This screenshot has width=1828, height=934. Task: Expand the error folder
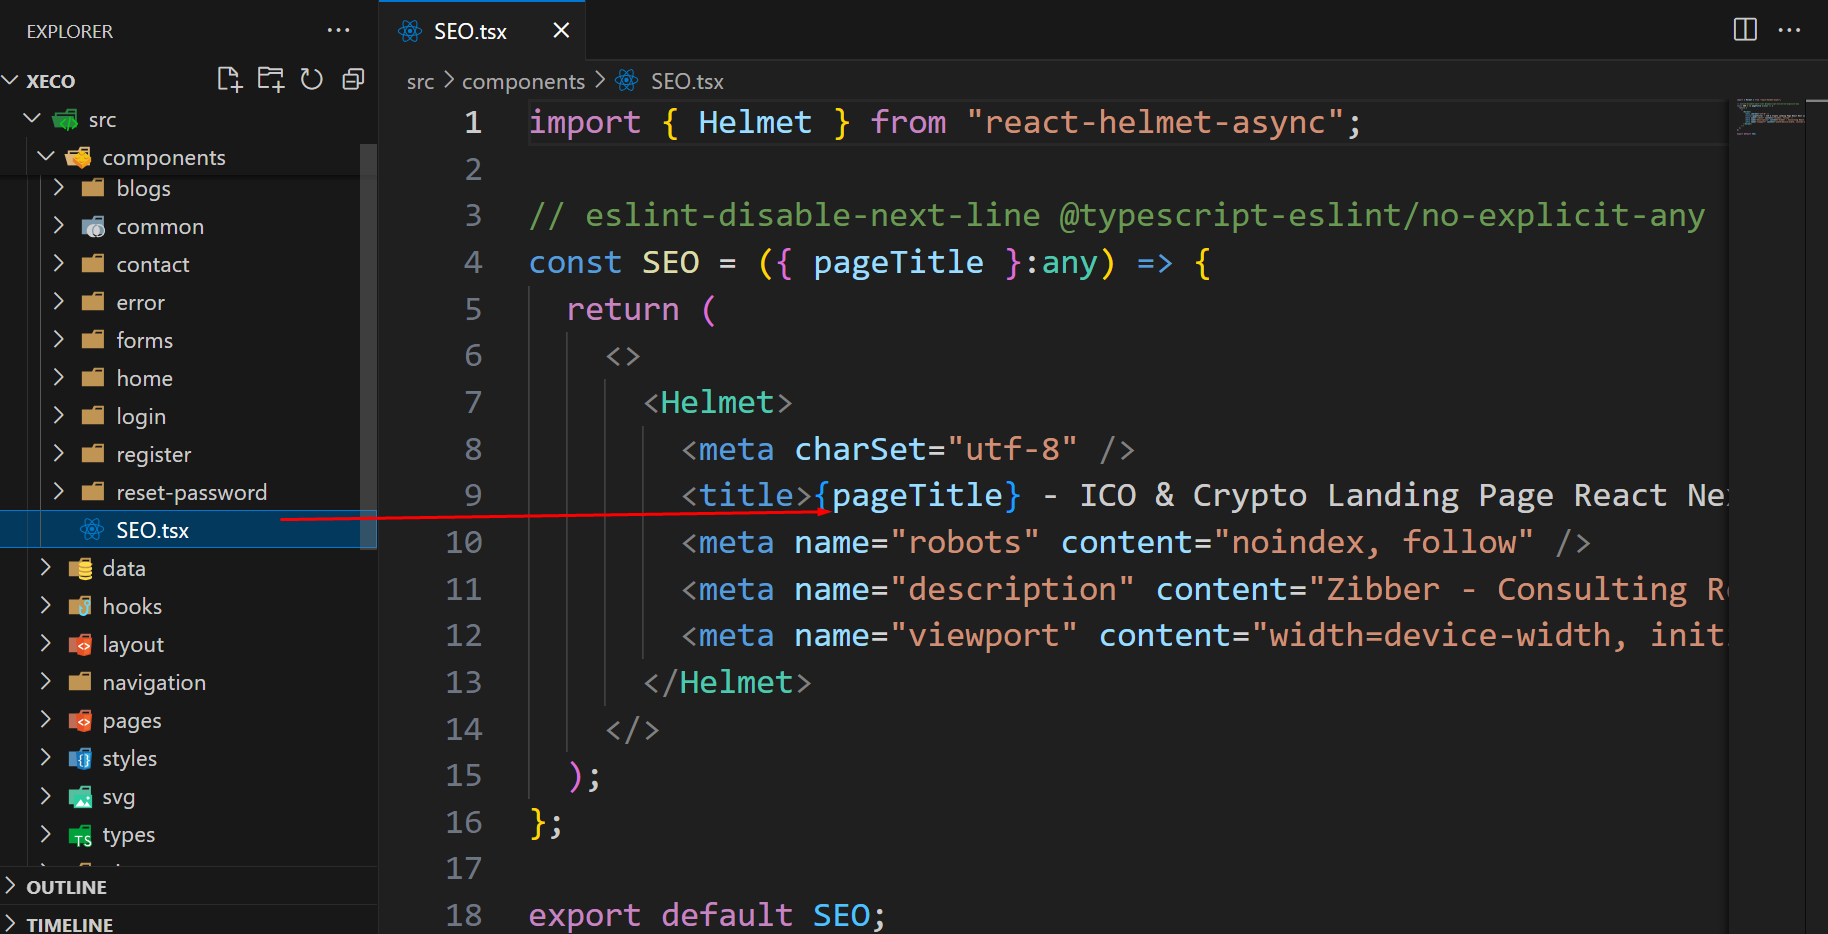click(59, 302)
